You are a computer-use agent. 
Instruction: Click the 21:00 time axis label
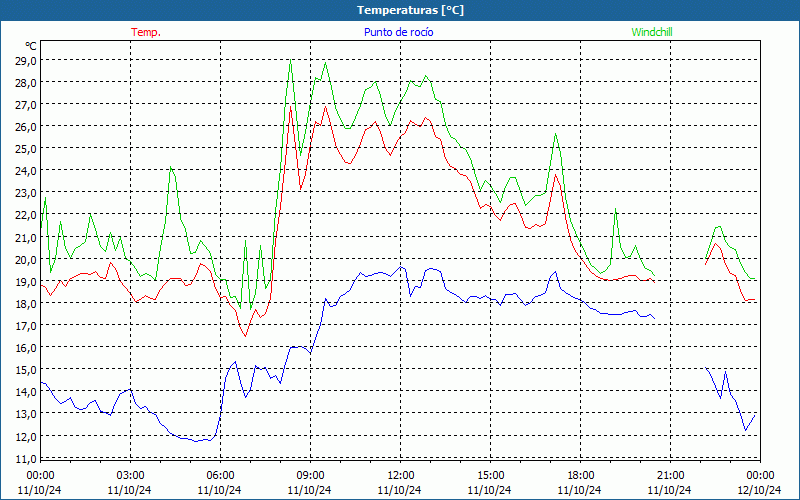pyautogui.click(x=670, y=476)
